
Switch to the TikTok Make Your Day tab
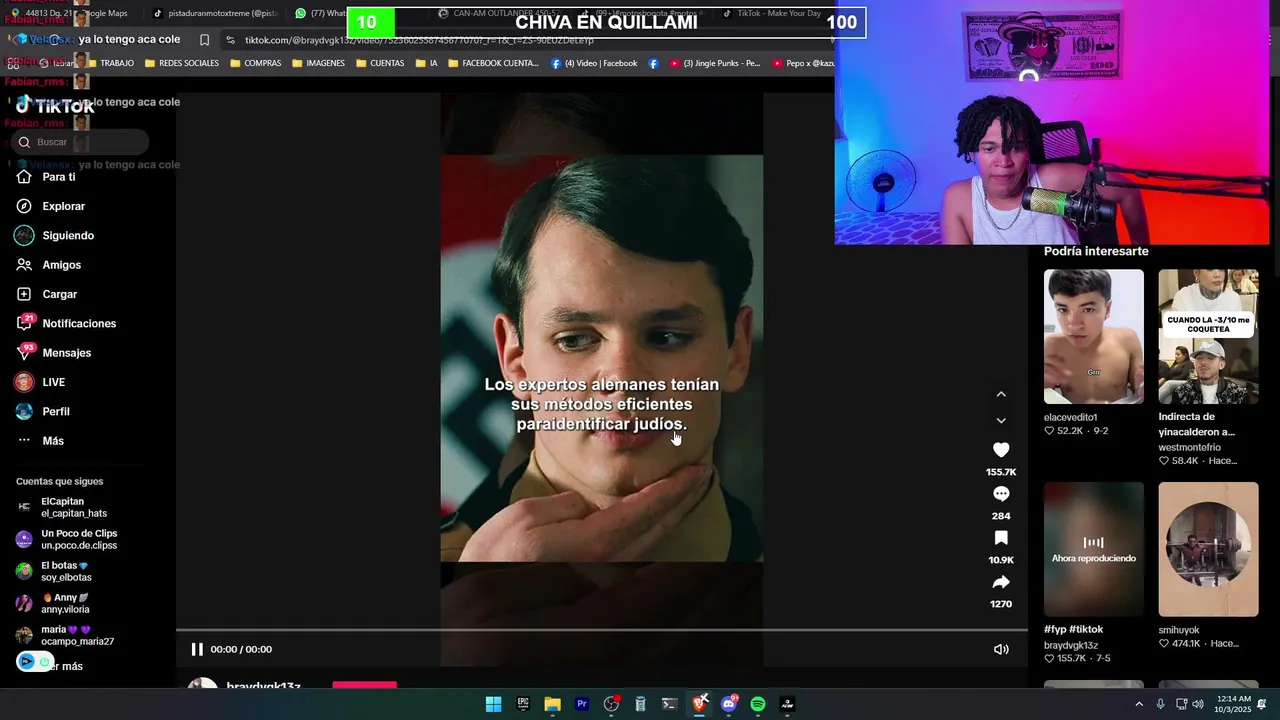tap(770, 14)
